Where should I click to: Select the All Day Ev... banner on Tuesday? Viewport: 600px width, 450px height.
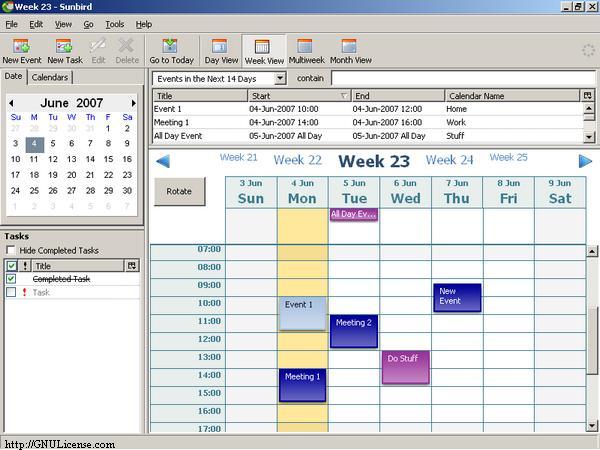pyautogui.click(x=354, y=214)
